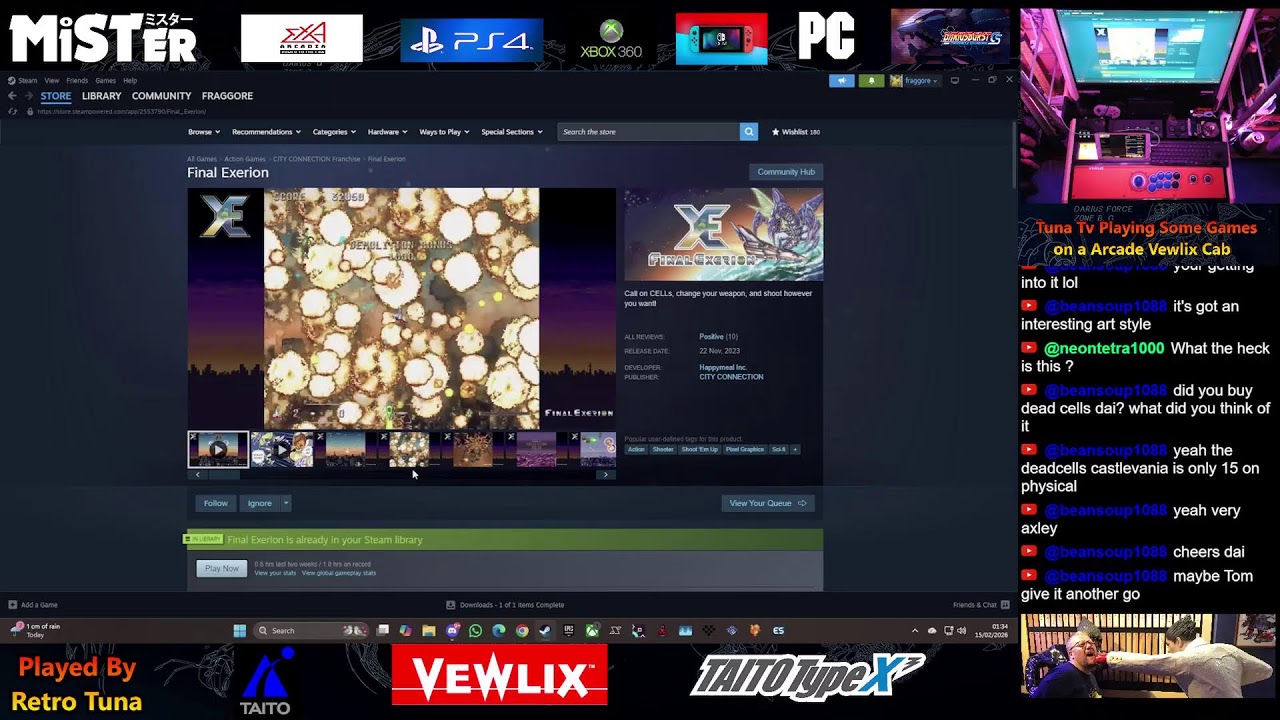Viewport: 1280px width, 720px height.
Task: Open Epic Games Launcher from taskbar
Action: (x=568, y=631)
